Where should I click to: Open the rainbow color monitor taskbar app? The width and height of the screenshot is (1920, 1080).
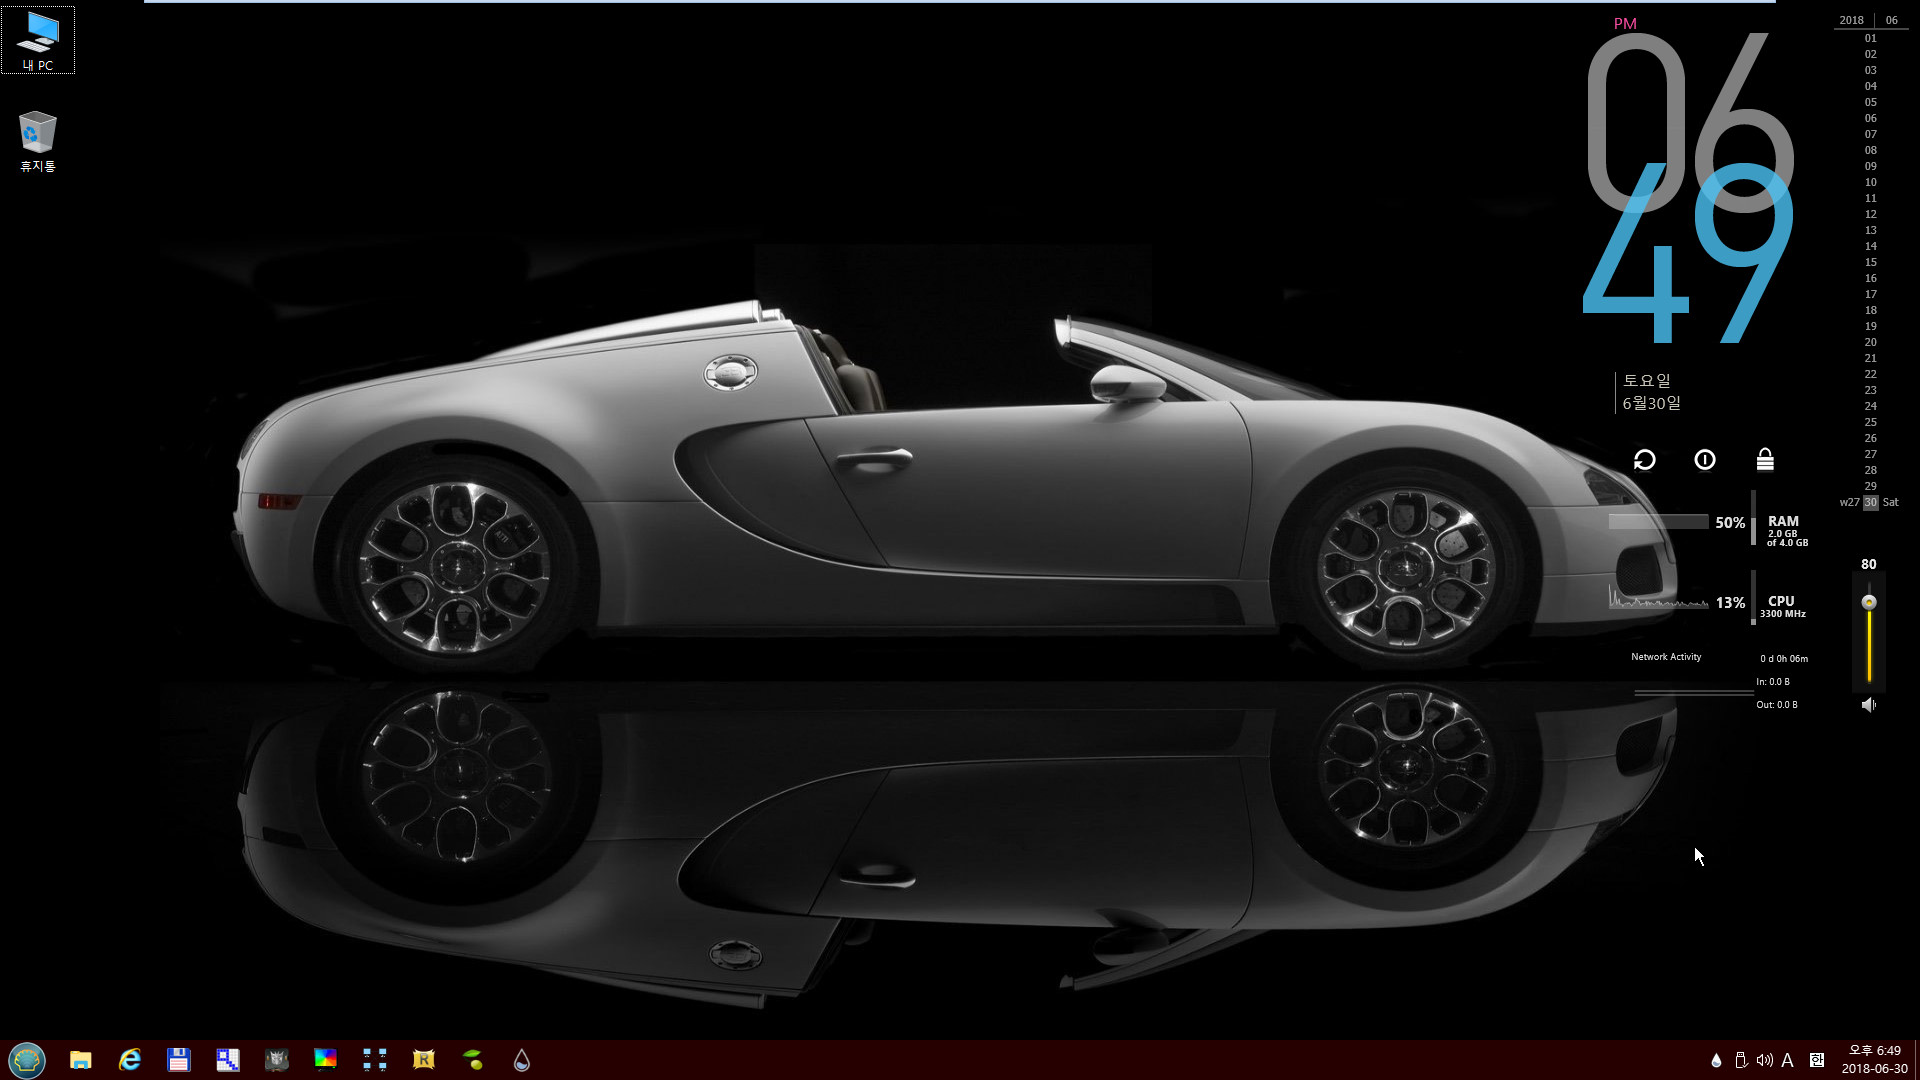[326, 1059]
